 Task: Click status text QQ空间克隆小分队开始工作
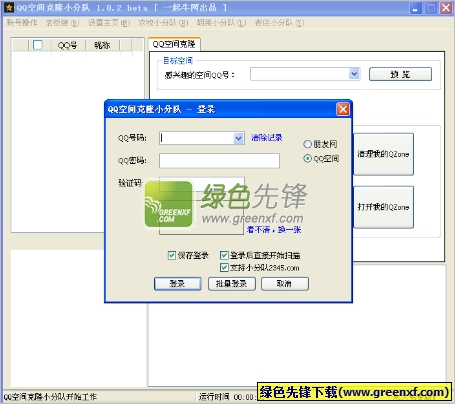50,397
